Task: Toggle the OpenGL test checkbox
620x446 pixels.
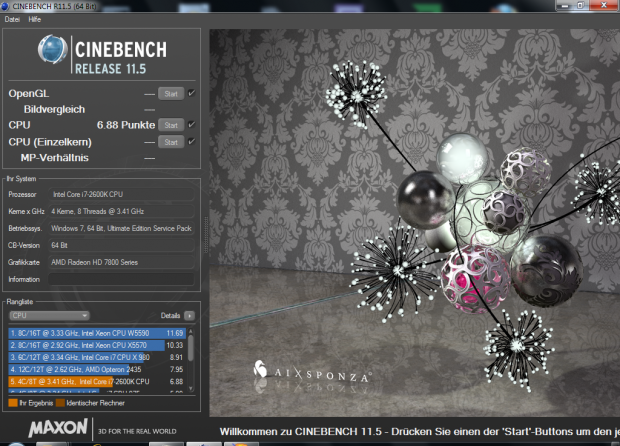Action: coord(191,93)
